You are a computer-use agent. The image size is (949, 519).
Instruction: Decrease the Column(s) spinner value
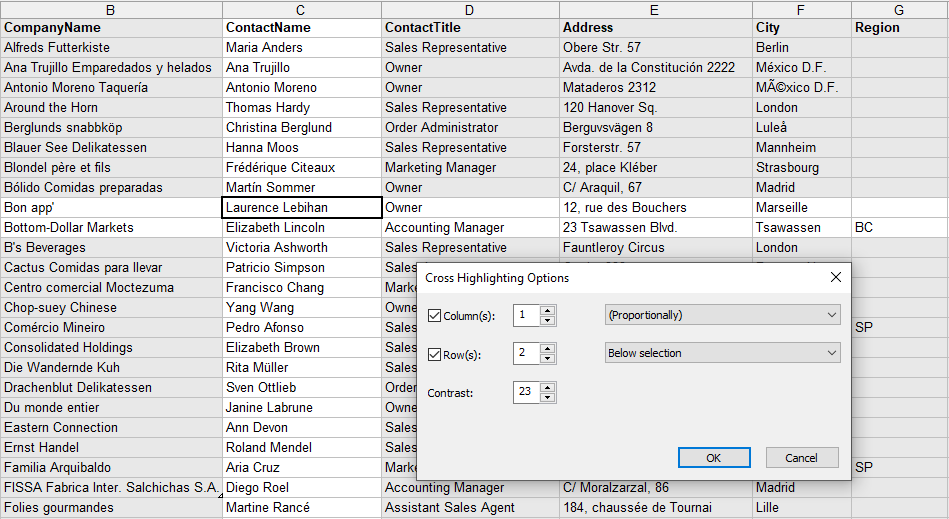point(548,321)
